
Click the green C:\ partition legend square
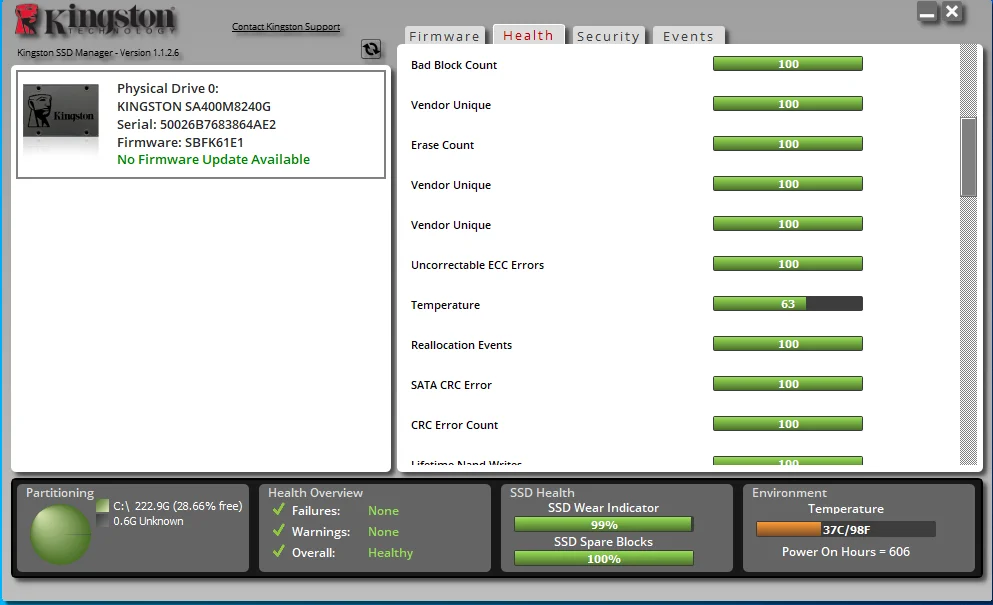pos(103,506)
